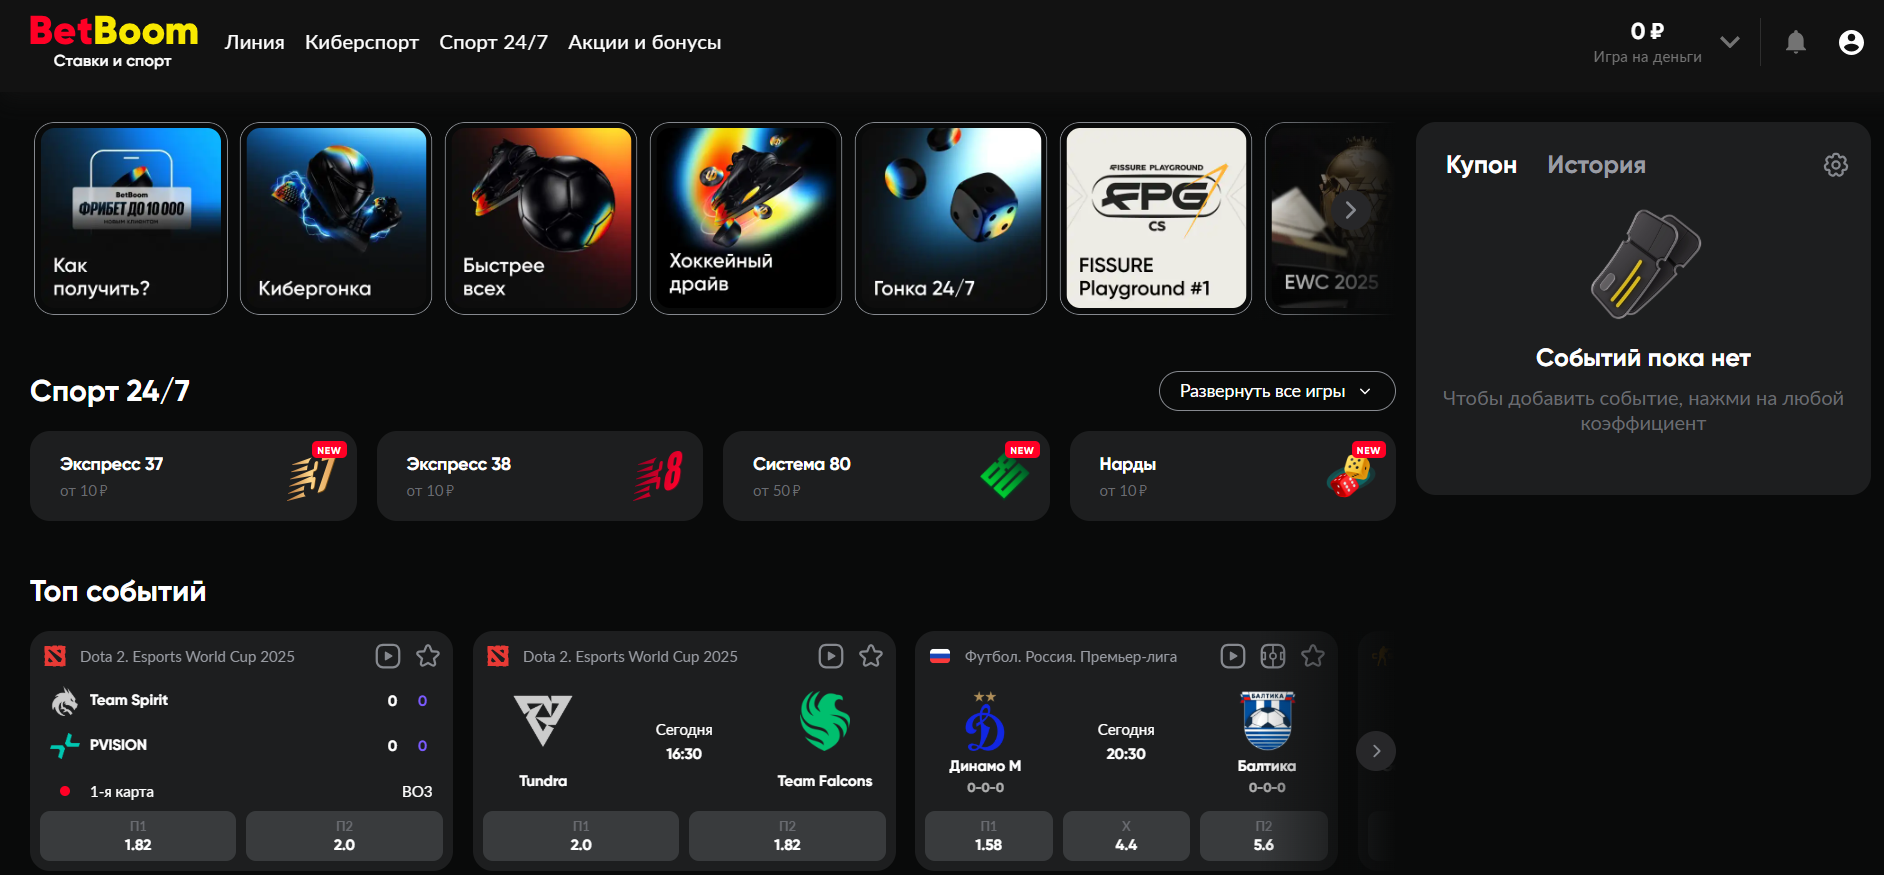Click Team Spirit team logo

65,701
